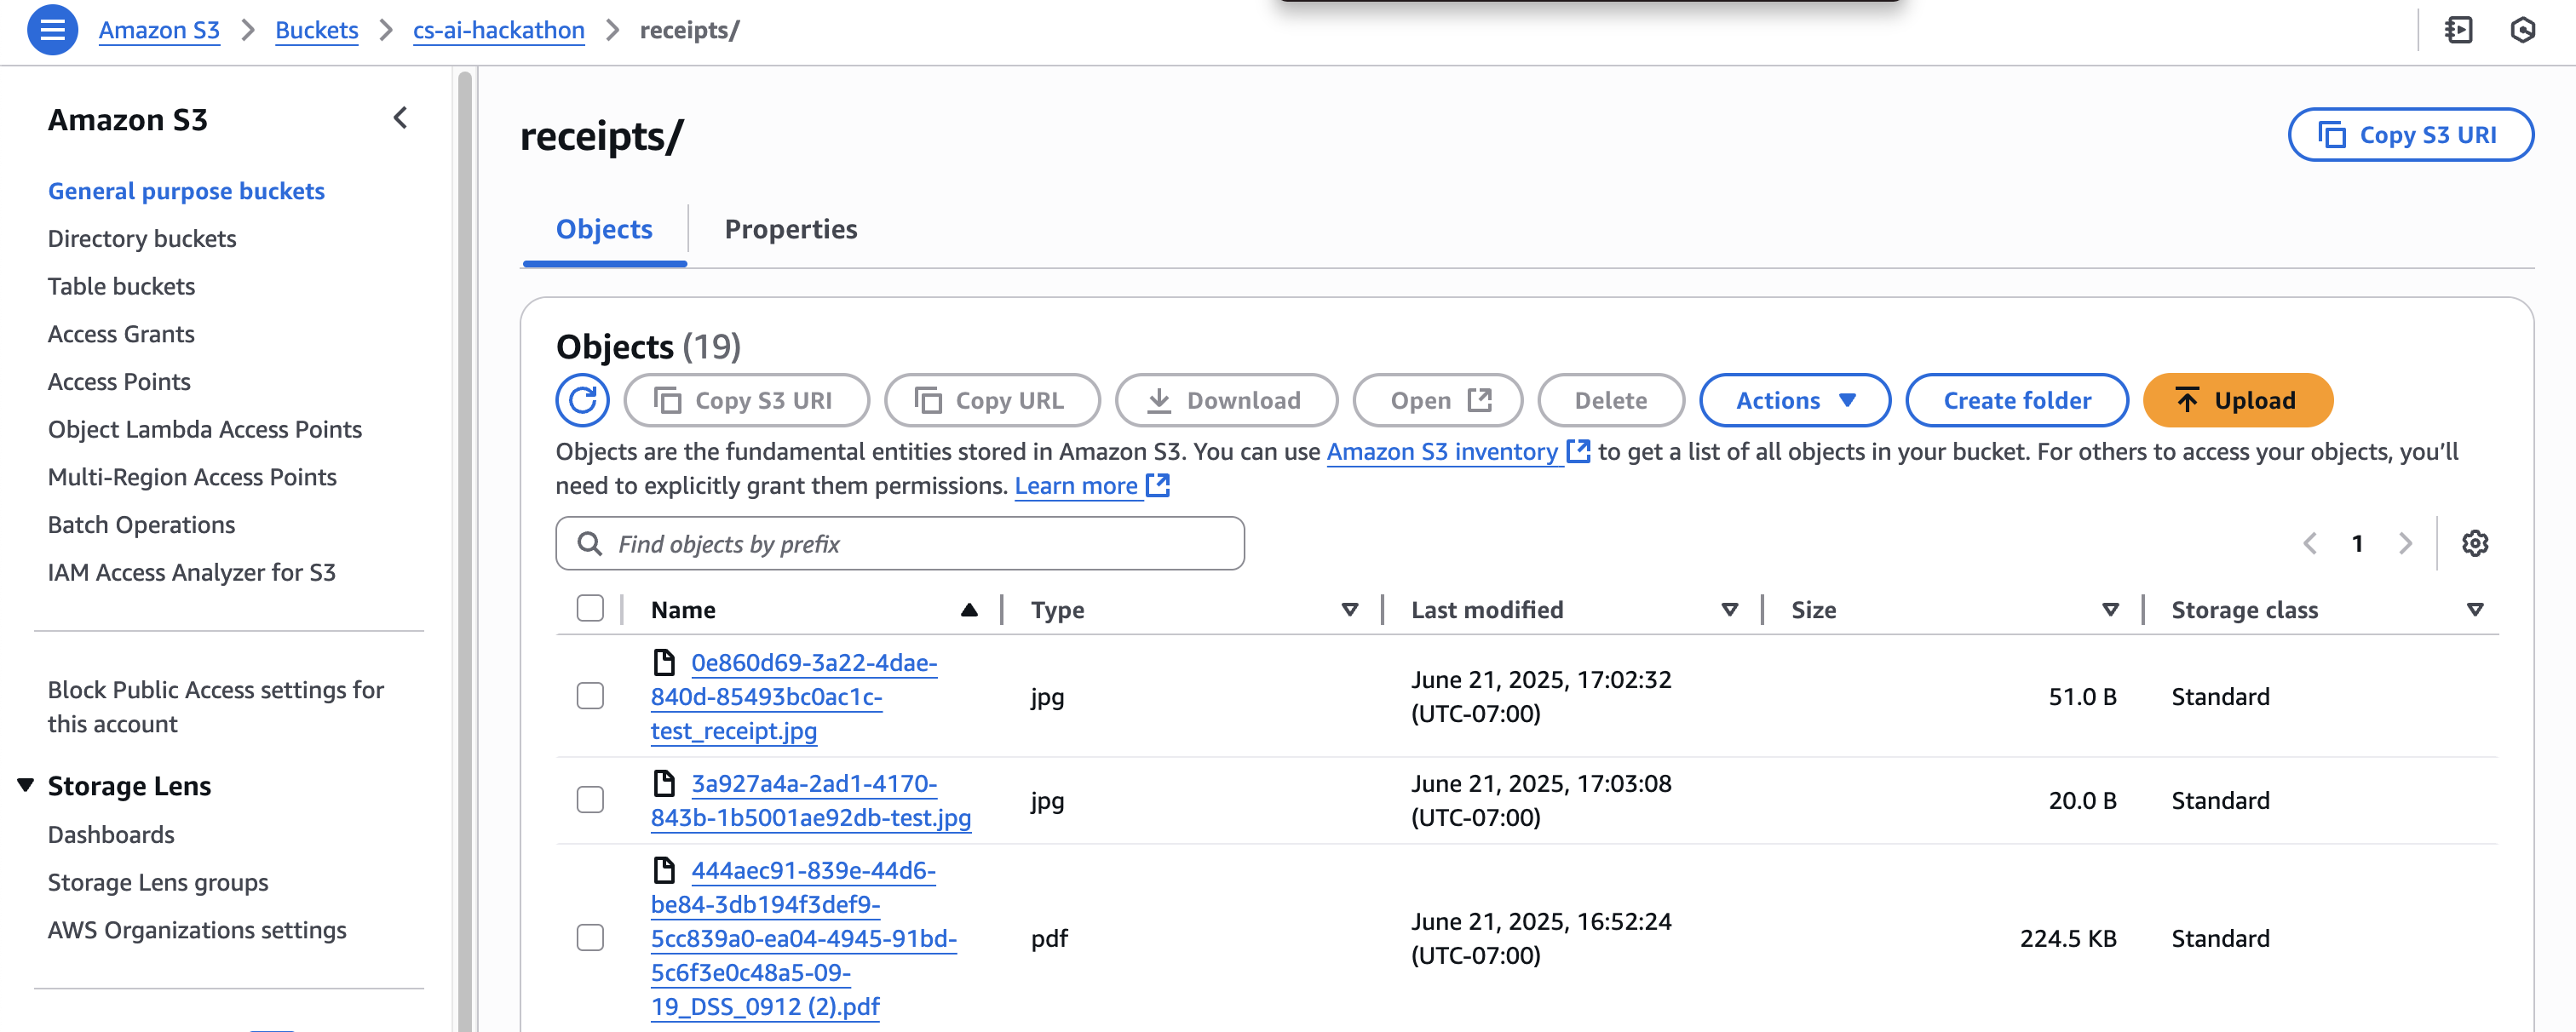The height and width of the screenshot is (1032, 2576).
Task: Collapse the Storage Lens section
Action: (x=26, y=785)
